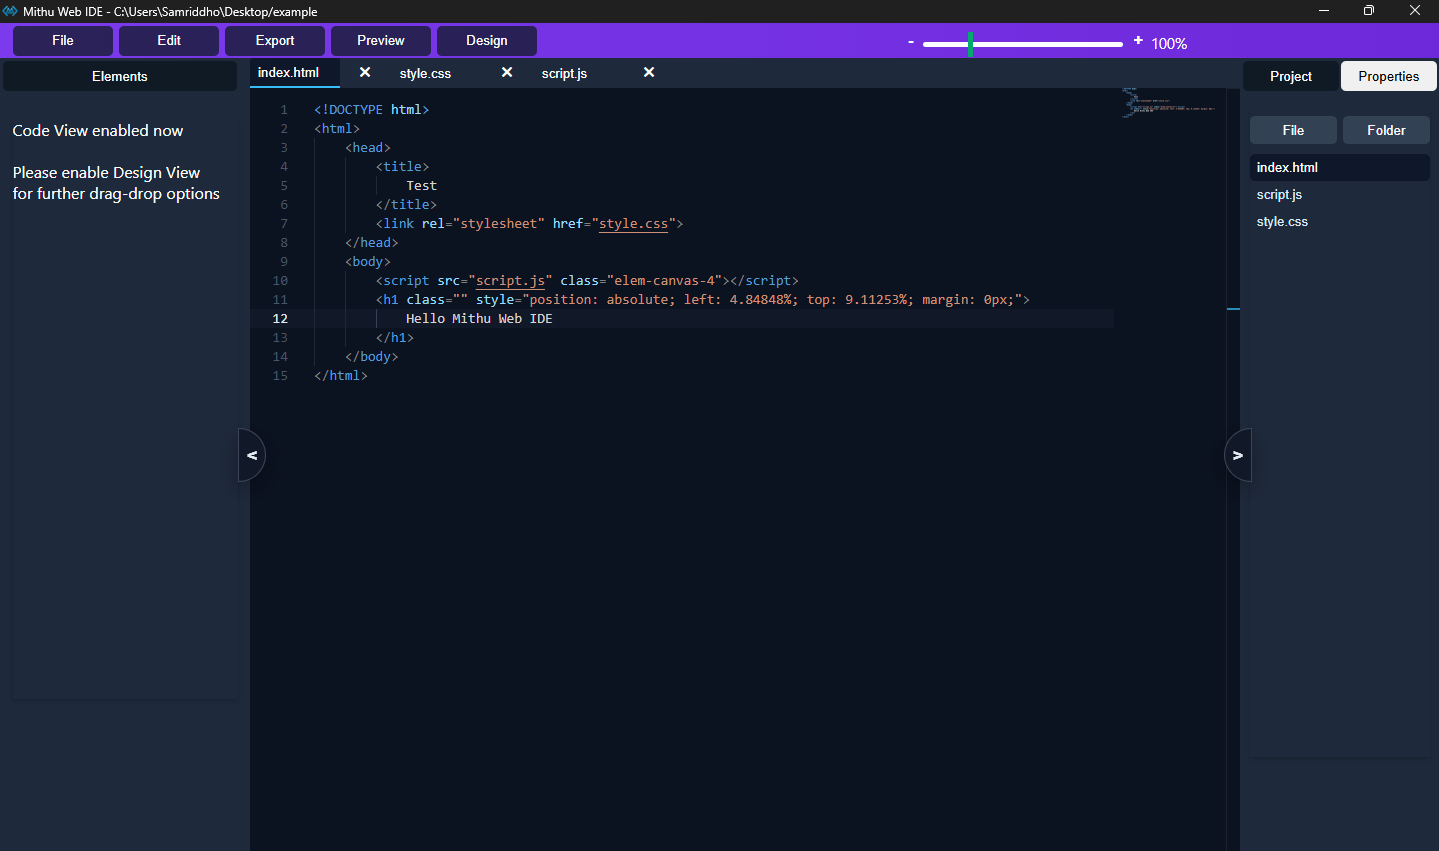
Task: Click line number 1 in gutter
Action: pyautogui.click(x=284, y=110)
